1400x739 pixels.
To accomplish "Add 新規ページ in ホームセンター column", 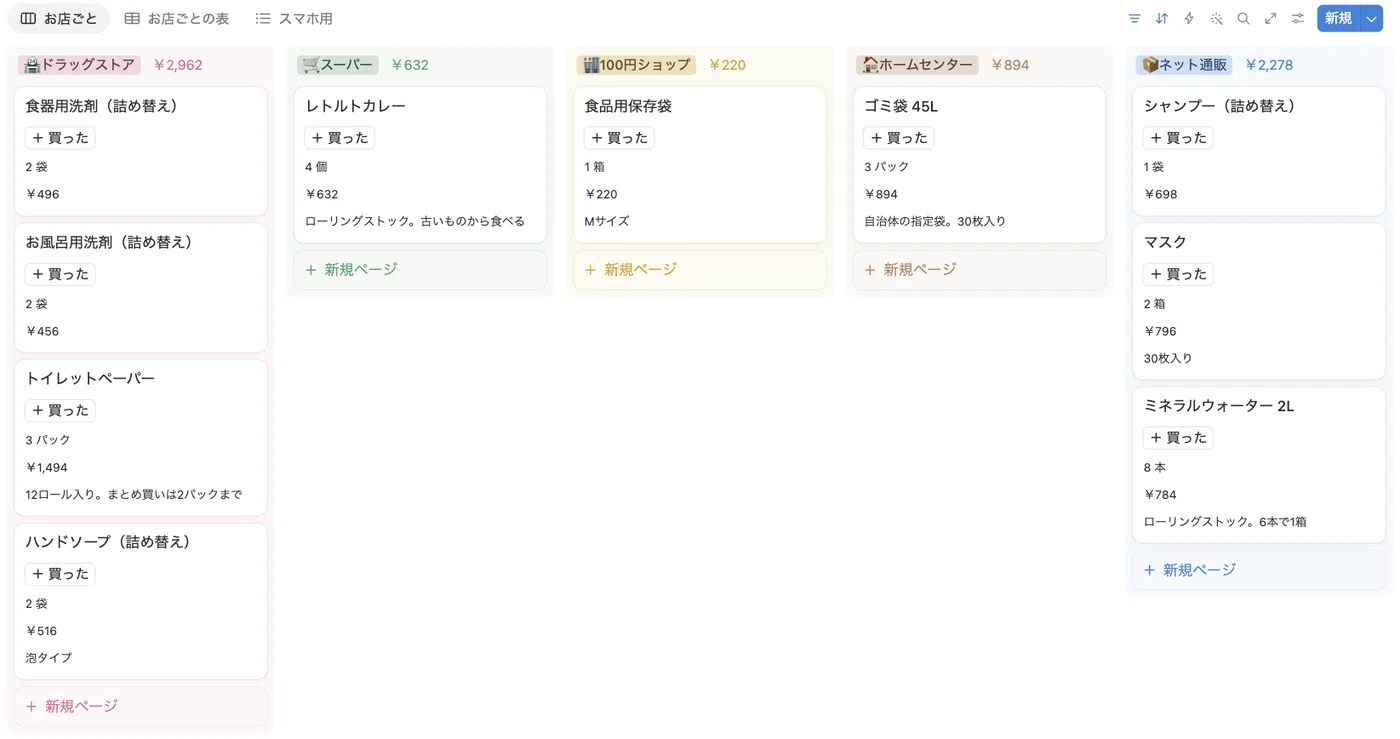I will coord(979,270).
